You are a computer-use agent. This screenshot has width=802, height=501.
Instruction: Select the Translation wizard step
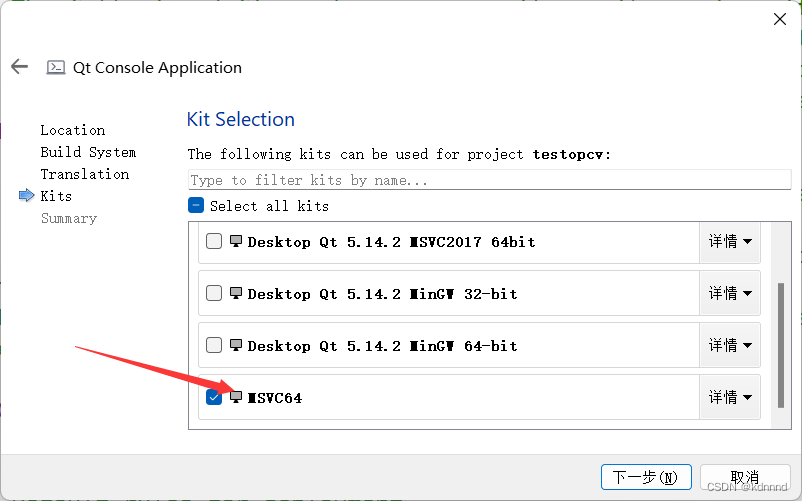pyautogui.click(x=84, y=174)
